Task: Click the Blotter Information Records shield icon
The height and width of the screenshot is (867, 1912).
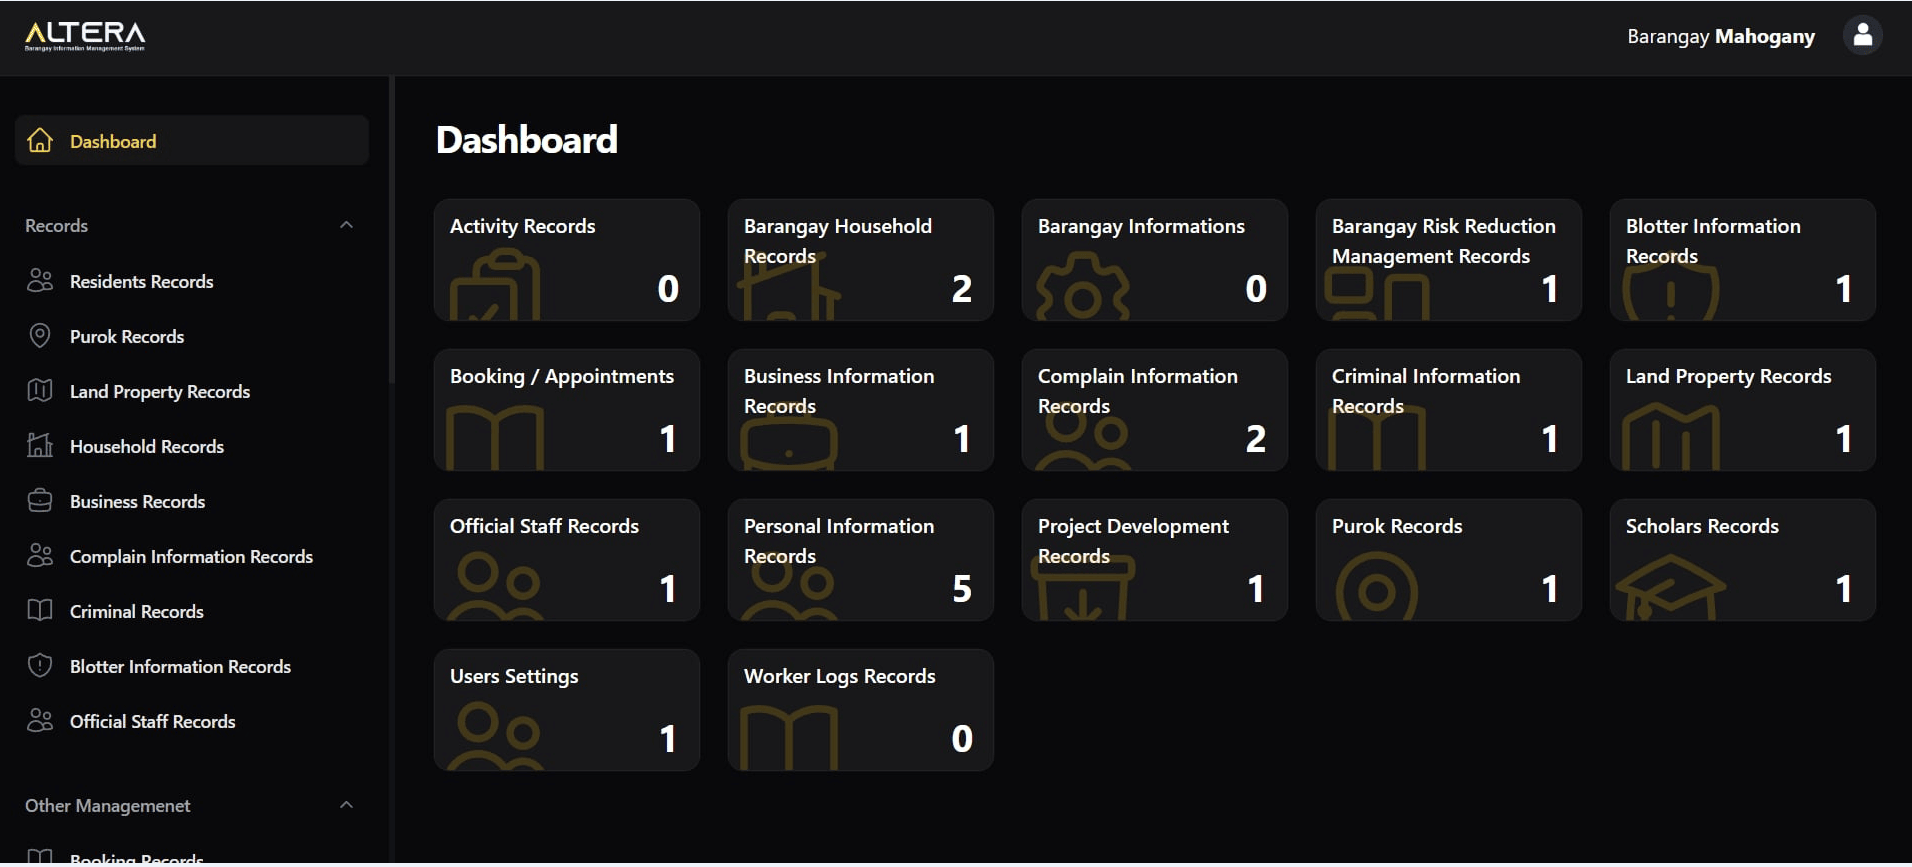Action: point(40,666)
